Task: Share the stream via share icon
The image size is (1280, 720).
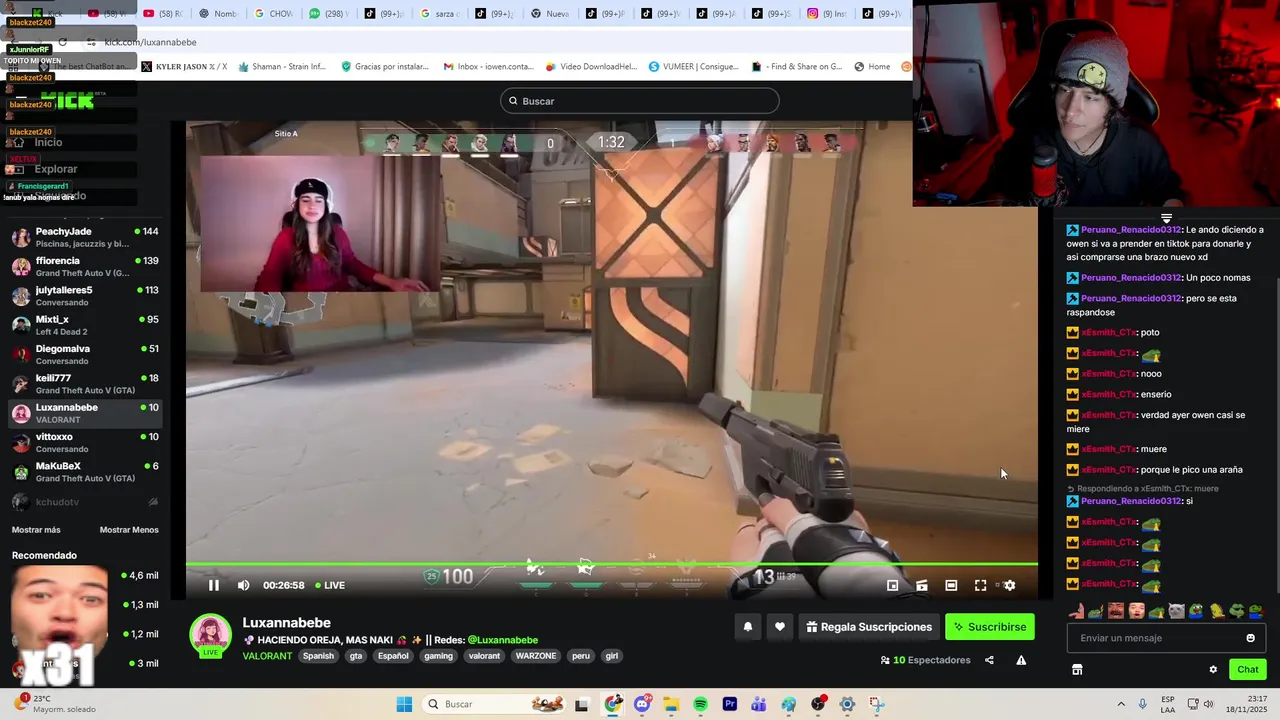Action: pyautogui.click(x=989, y=660)
